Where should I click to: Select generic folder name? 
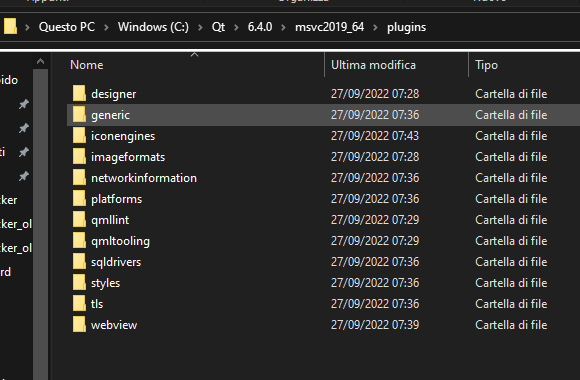pyautogui.click(x=110, y=115)
